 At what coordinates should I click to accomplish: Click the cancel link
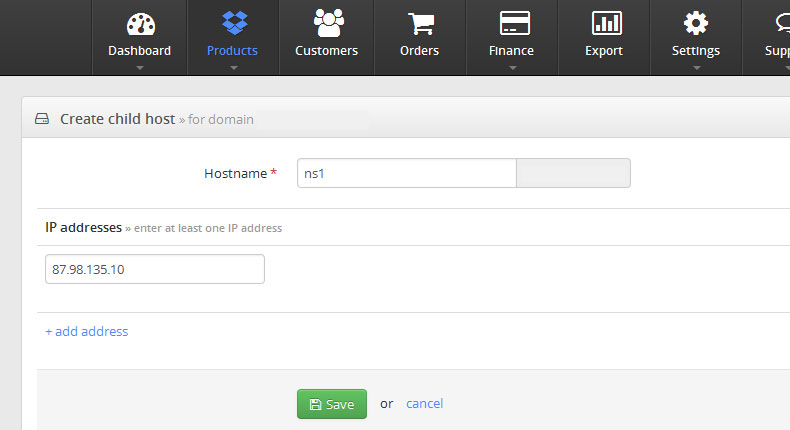point(424,404)
